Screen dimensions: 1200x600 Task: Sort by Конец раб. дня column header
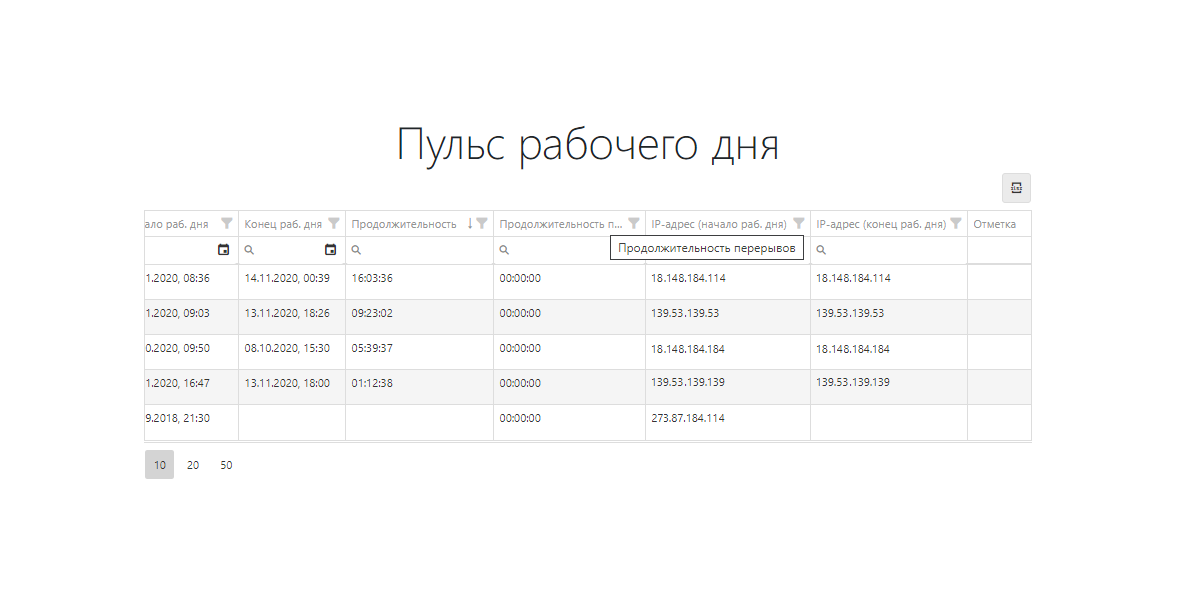tap(283, 224)
